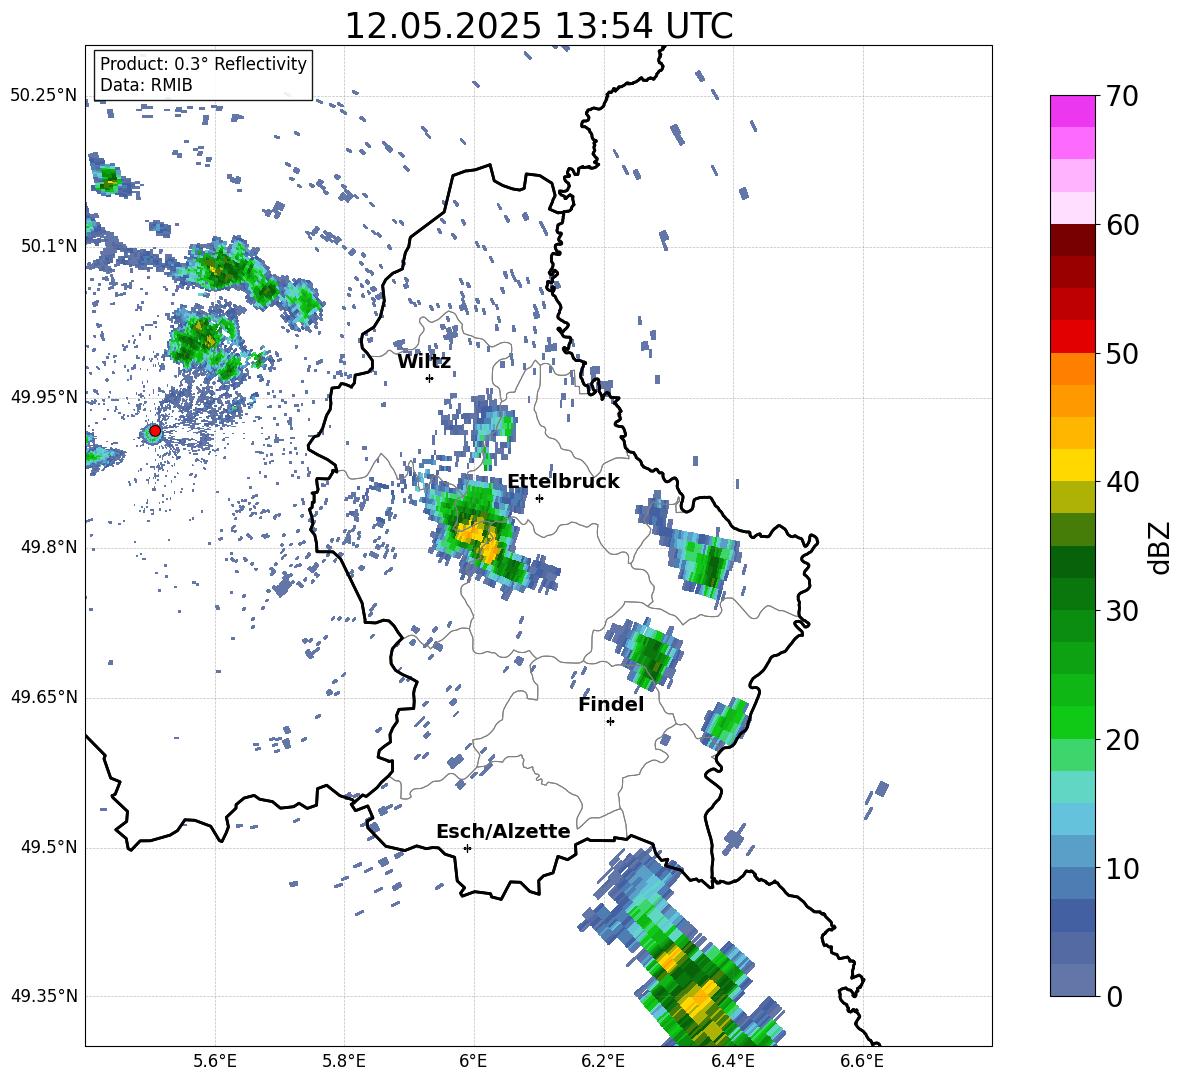1184x1081 pixels.
Task: Click the 50.25°N latitude label
Action: [x=44, y=96]
